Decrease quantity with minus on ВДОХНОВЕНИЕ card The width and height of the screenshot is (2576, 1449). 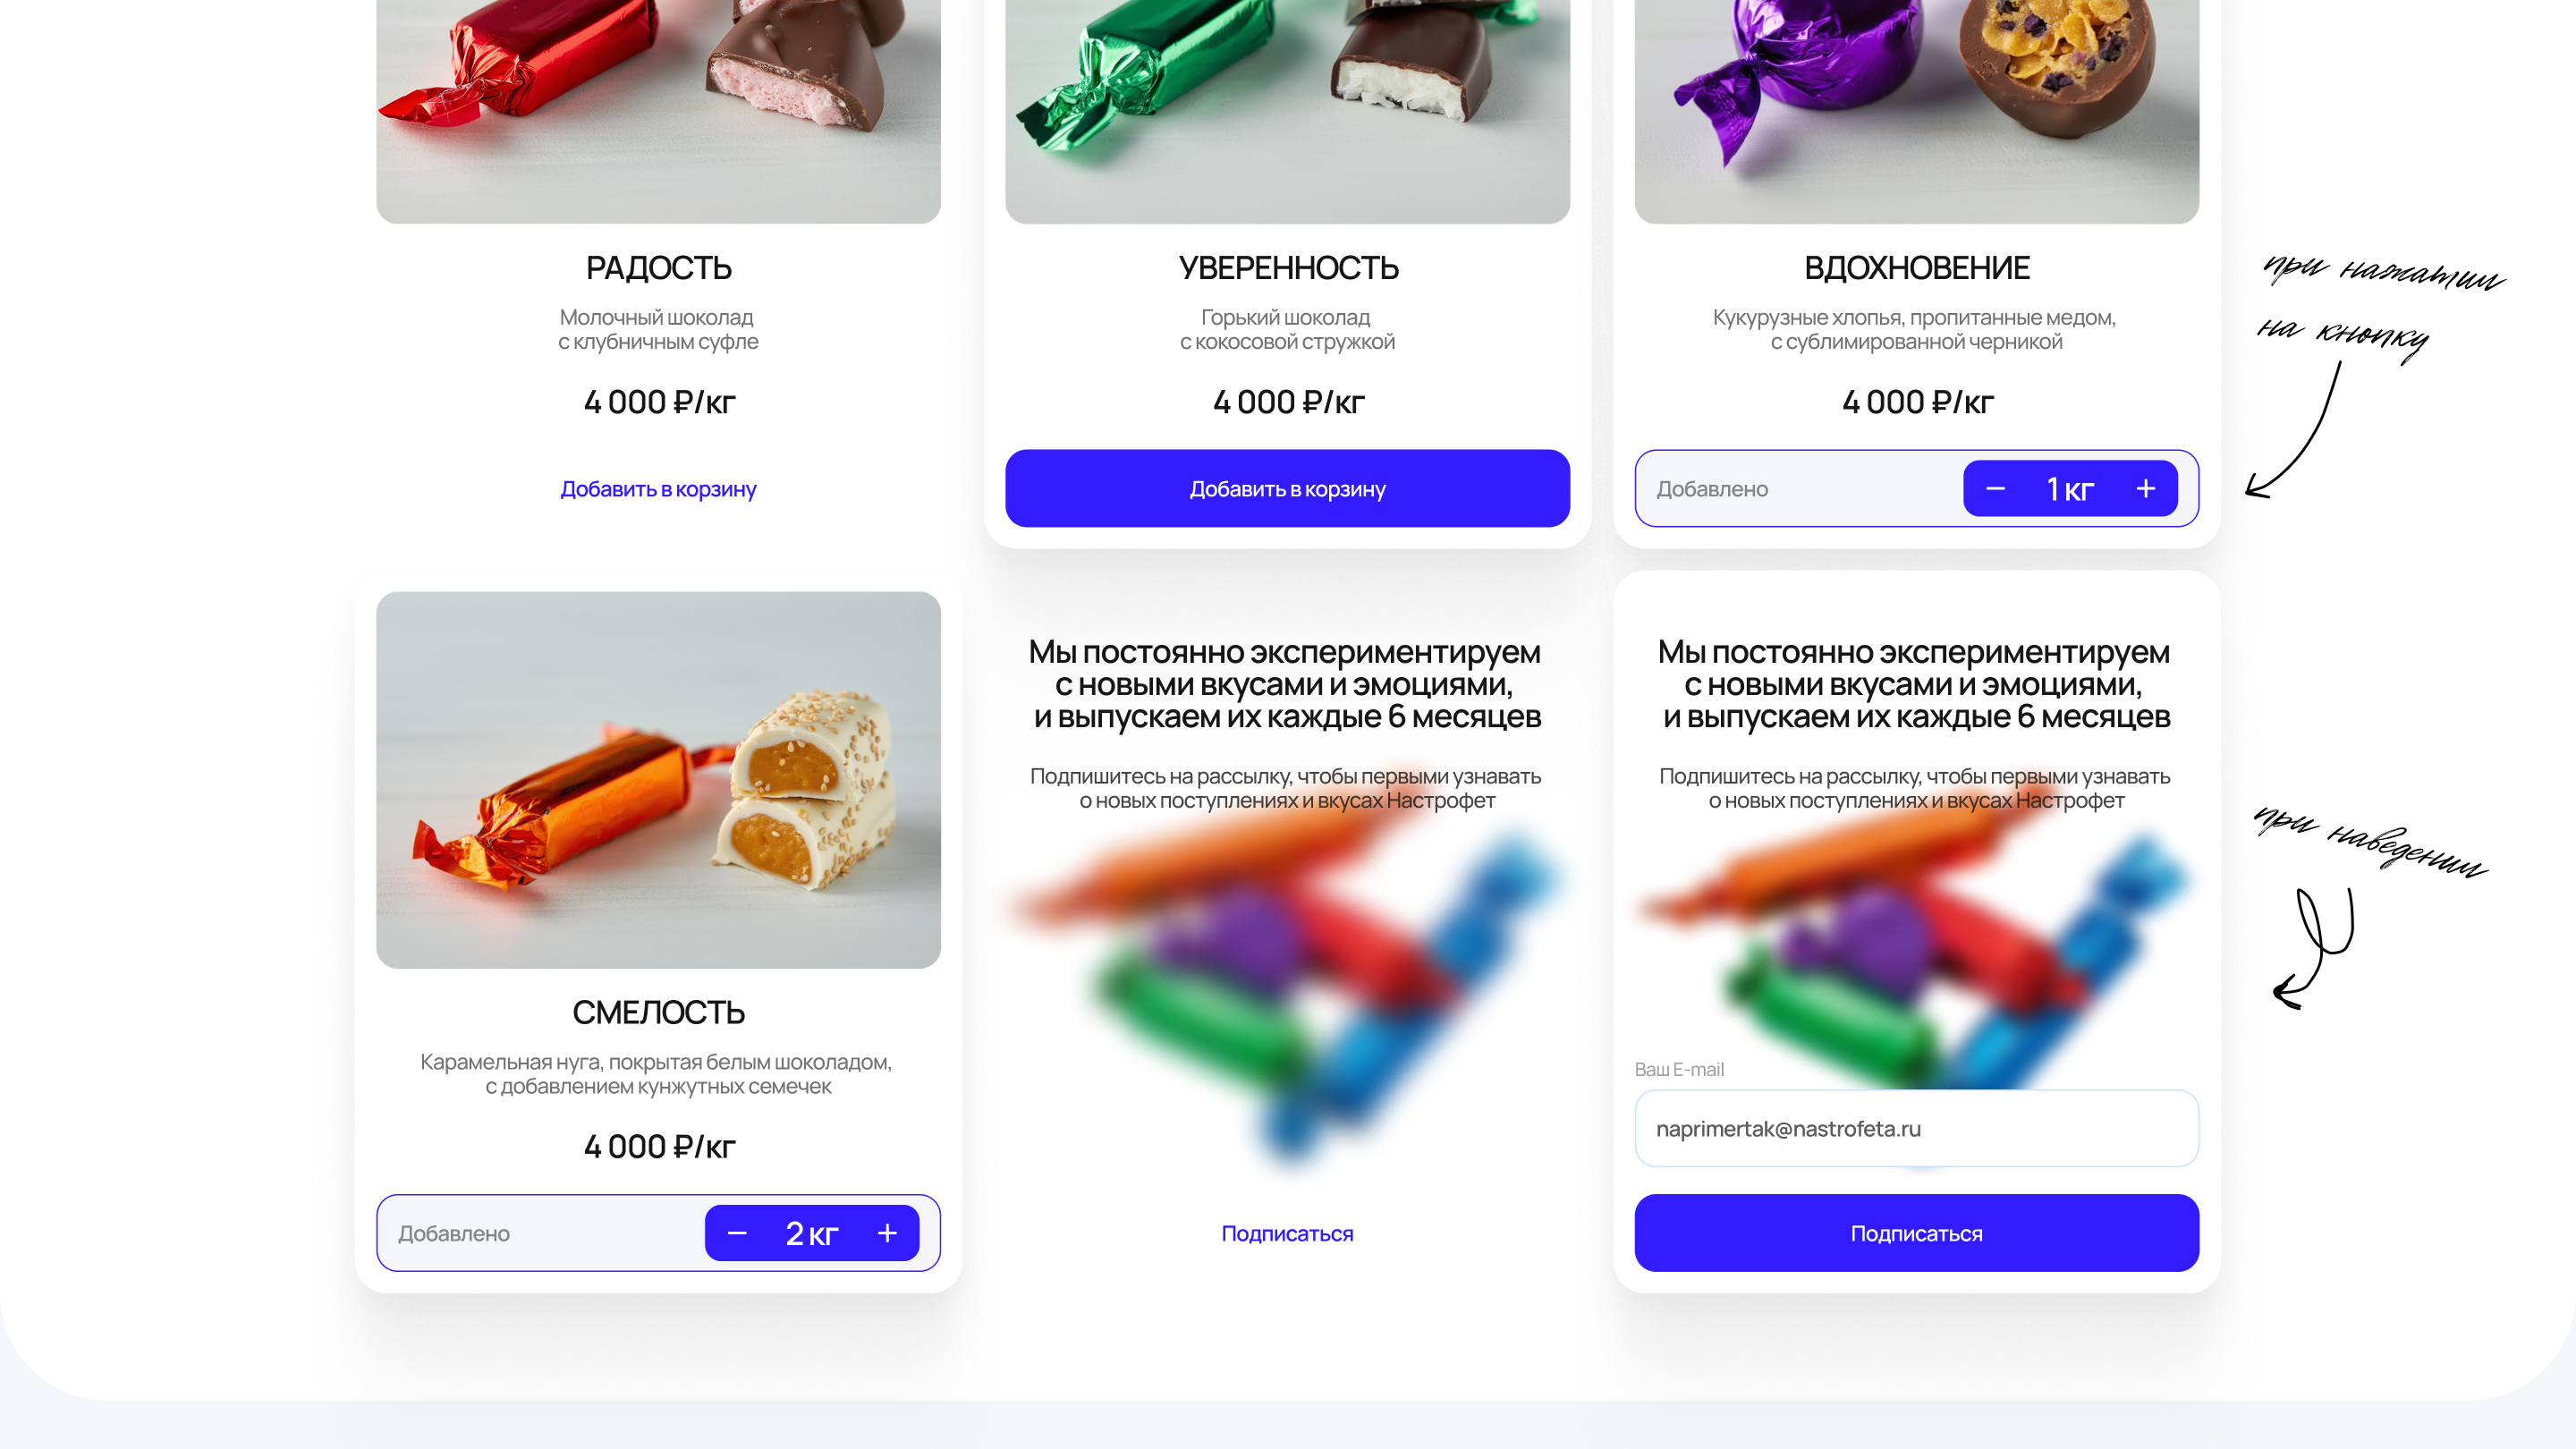coord(1995,489)
